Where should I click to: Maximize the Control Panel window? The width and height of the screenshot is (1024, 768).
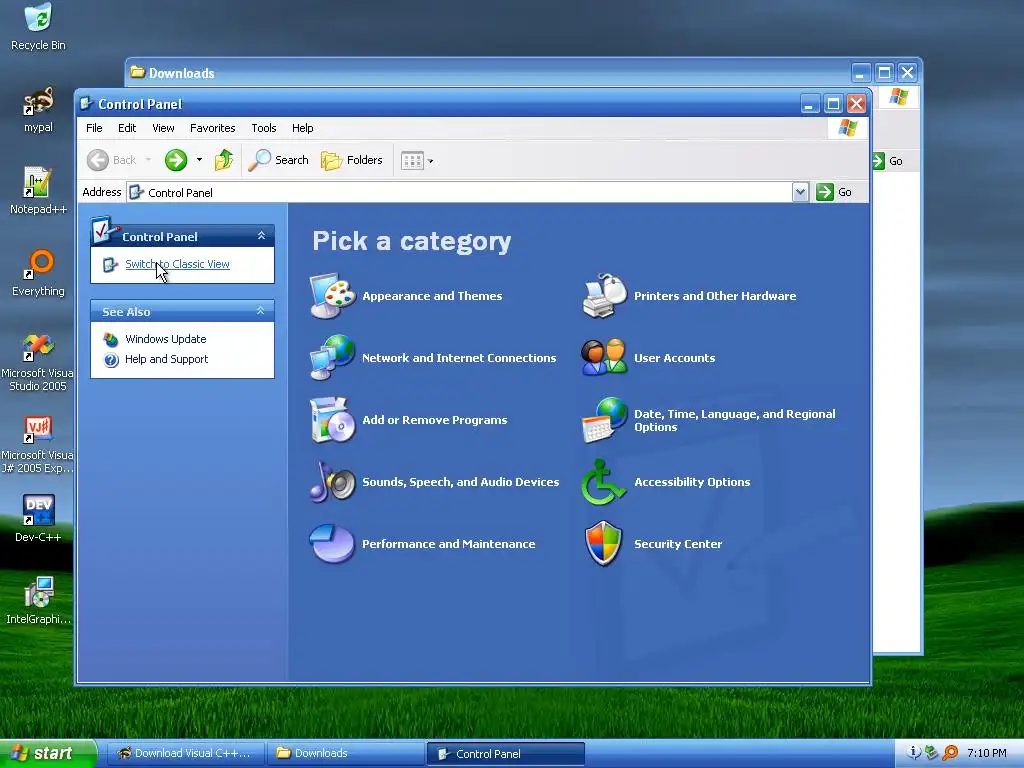point(833,104)
